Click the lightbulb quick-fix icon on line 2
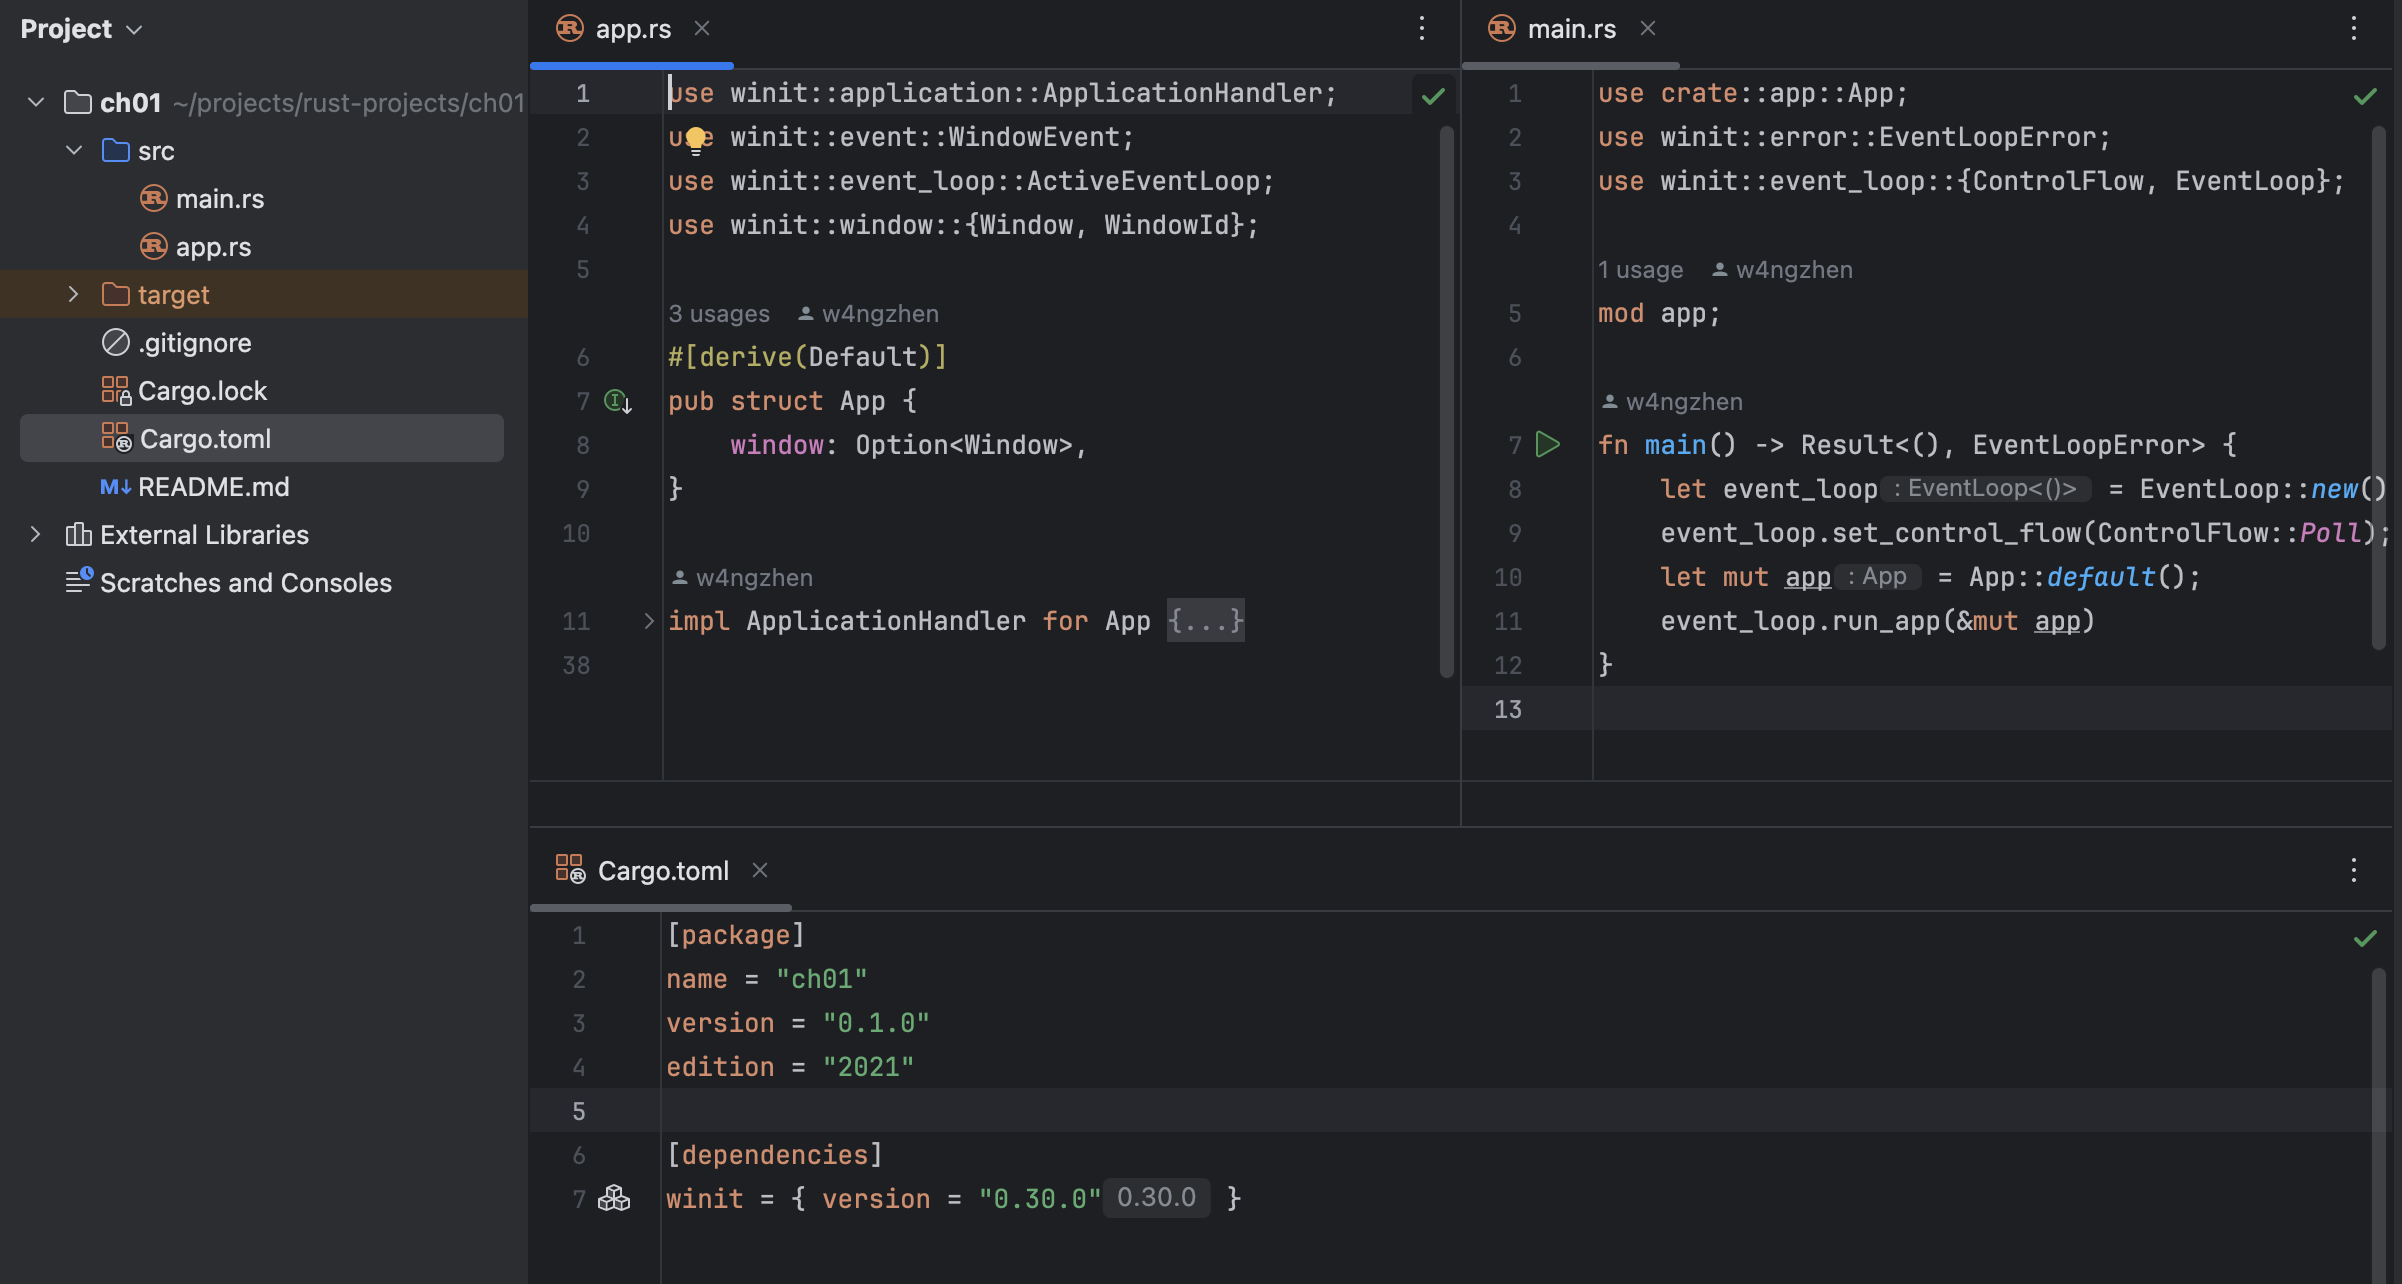The height and width of the screenshot is (1284, 2402). coord(696,139)
